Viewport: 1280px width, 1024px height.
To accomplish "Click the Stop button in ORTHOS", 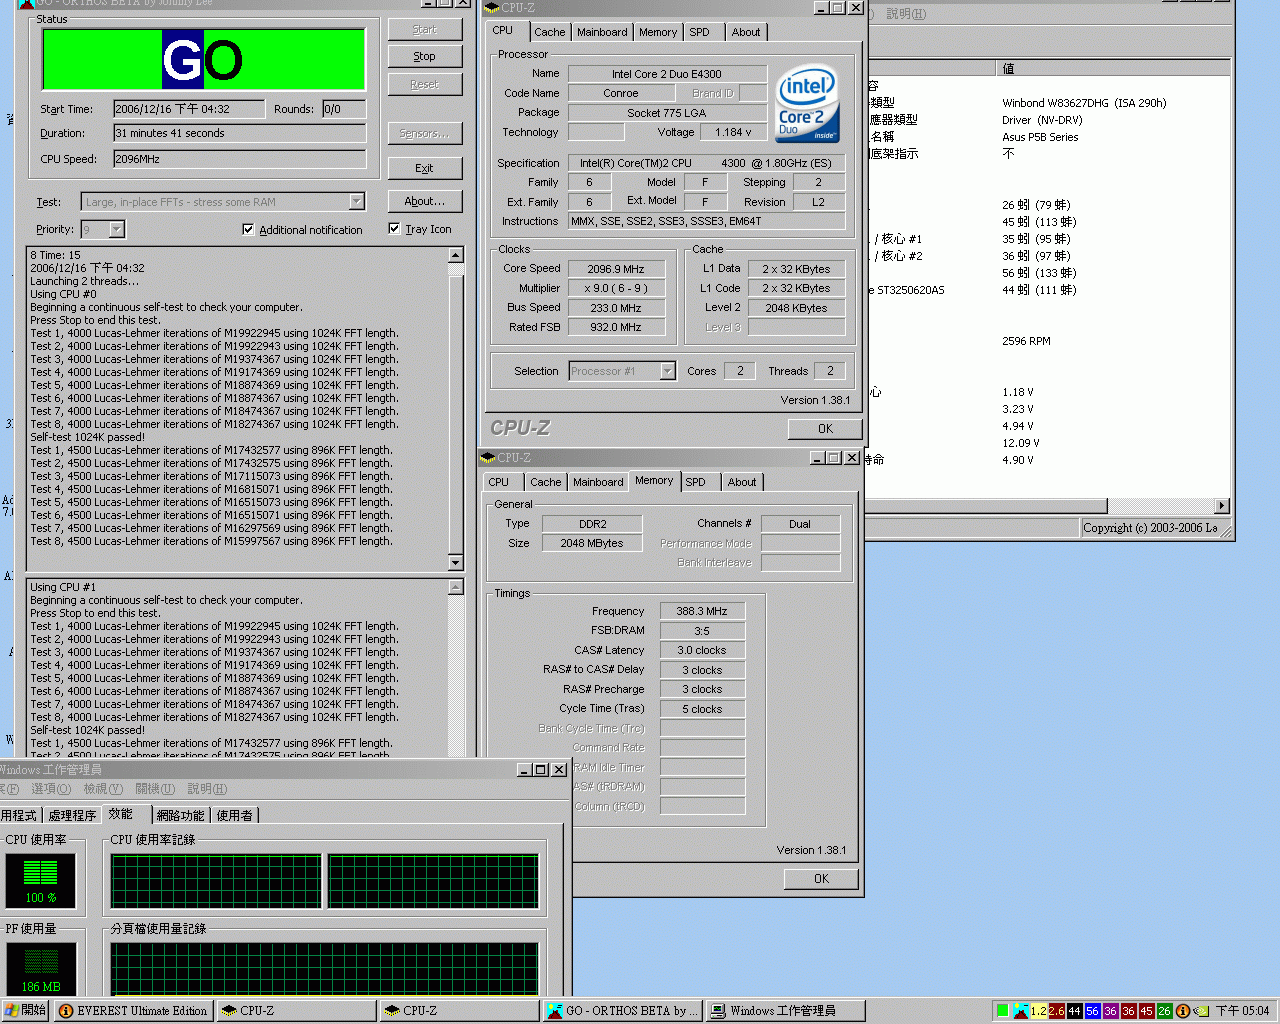I will click(425, 57).
